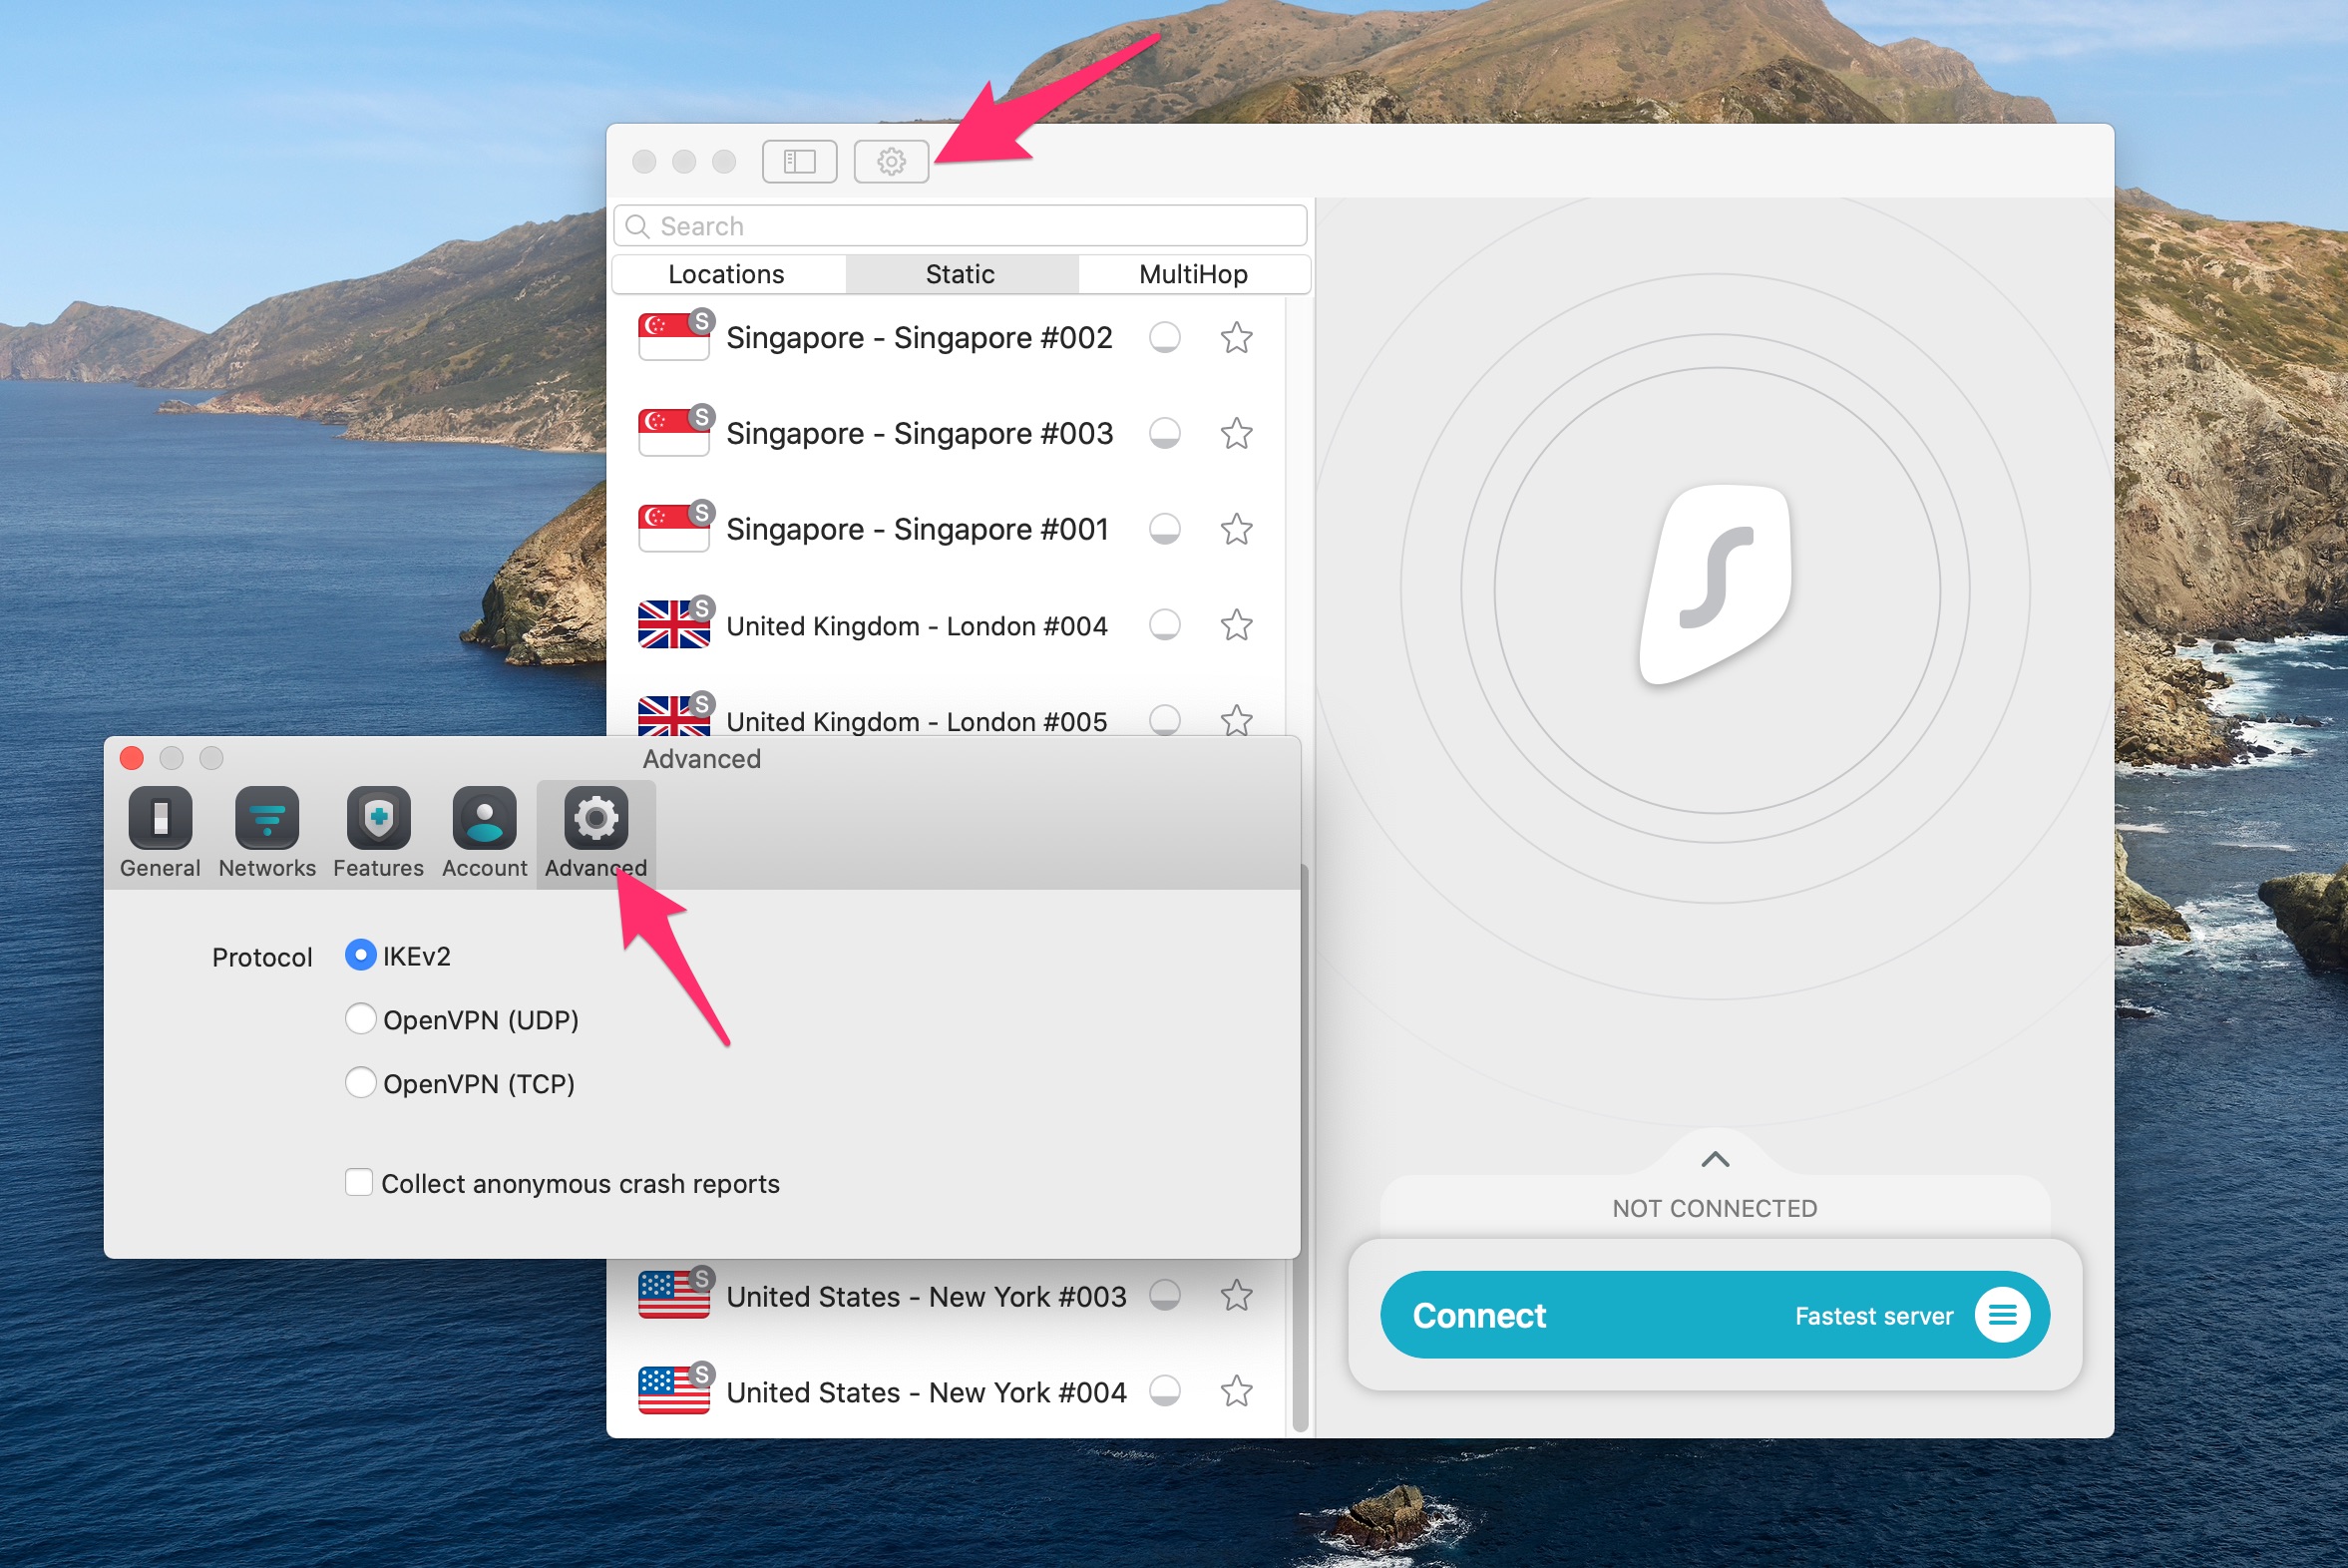Toggle the sidebar panel toolbar button

(x=799, y=161)
